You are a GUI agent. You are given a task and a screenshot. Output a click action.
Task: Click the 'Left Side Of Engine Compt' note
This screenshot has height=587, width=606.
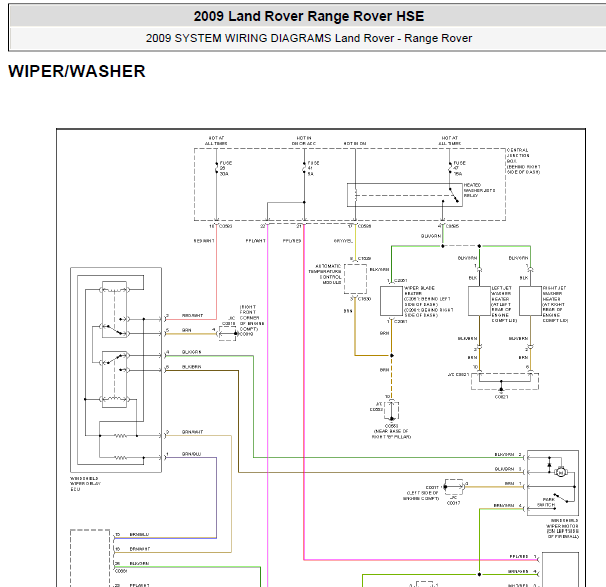(x=421, y=496)
